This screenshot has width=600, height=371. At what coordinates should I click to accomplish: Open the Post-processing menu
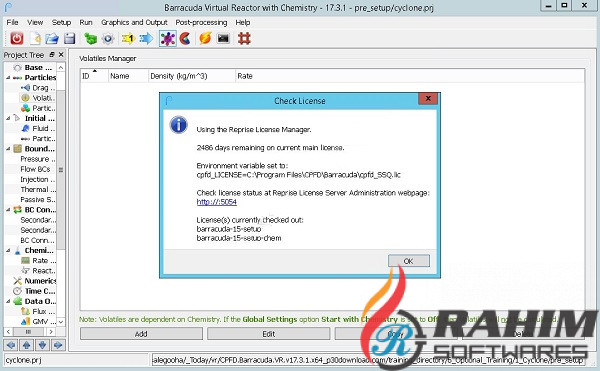pyautogui.click(x=201, y=23)
